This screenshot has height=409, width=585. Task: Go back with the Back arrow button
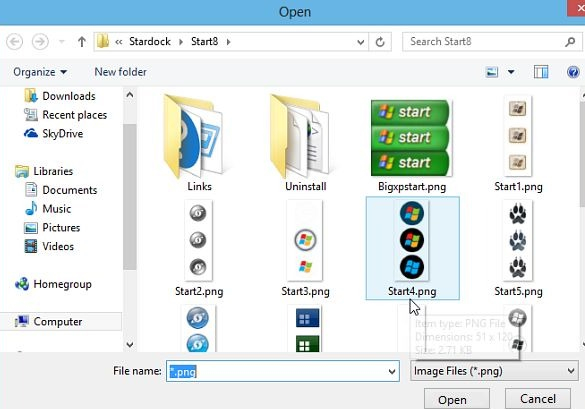[15, 41]
